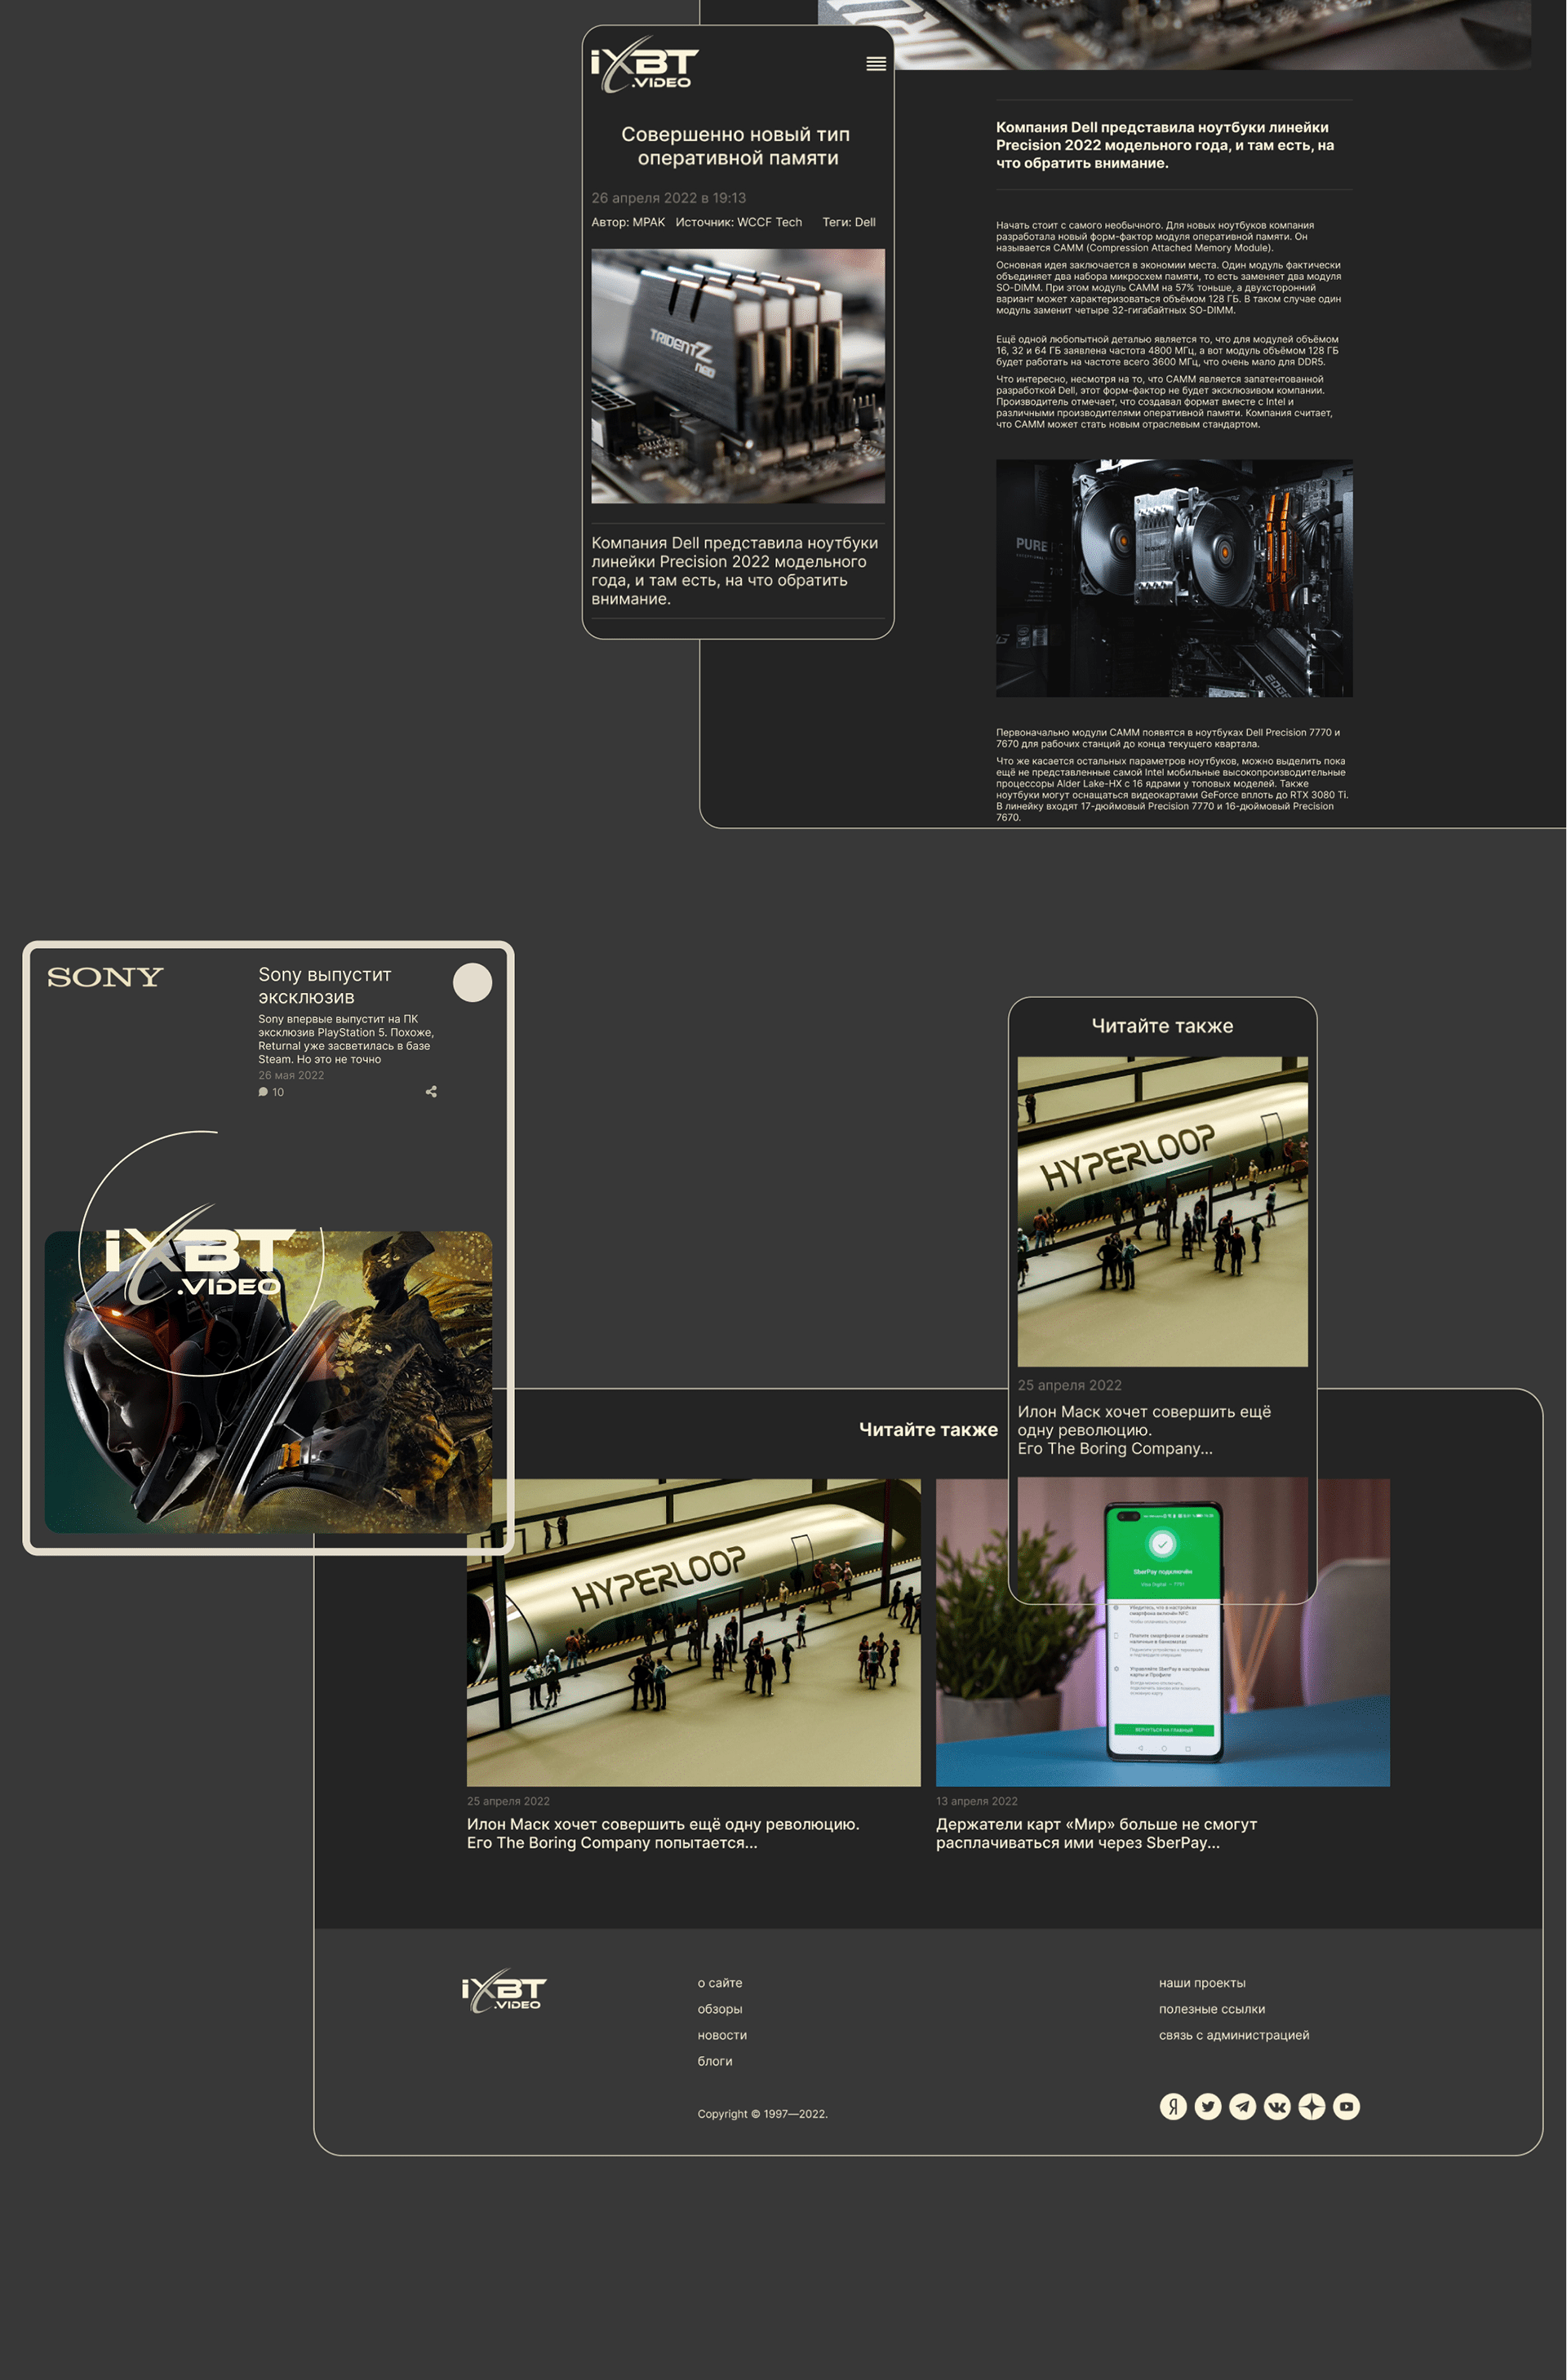Click 'связь с администрацией' link

[1233, 2035]
